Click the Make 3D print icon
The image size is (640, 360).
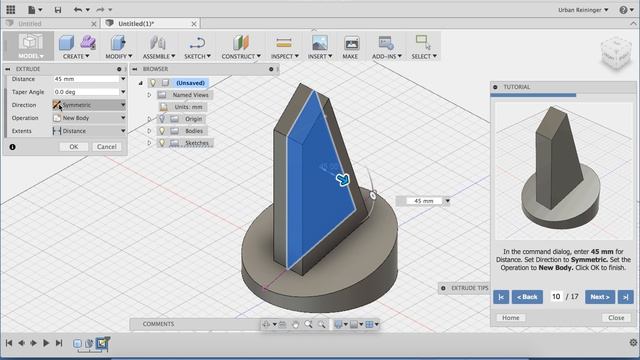(351, 42)
